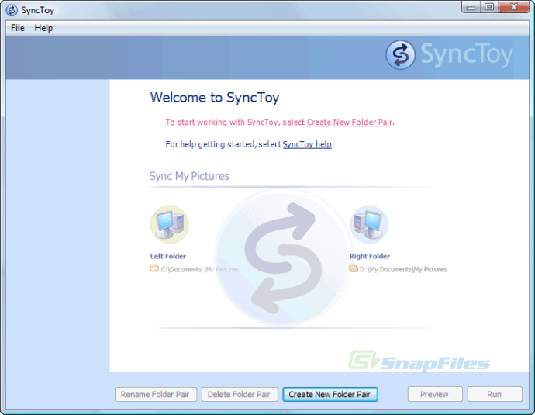Click the Rename Folder Pair button

pyautogui.click(x=156, y=394)
